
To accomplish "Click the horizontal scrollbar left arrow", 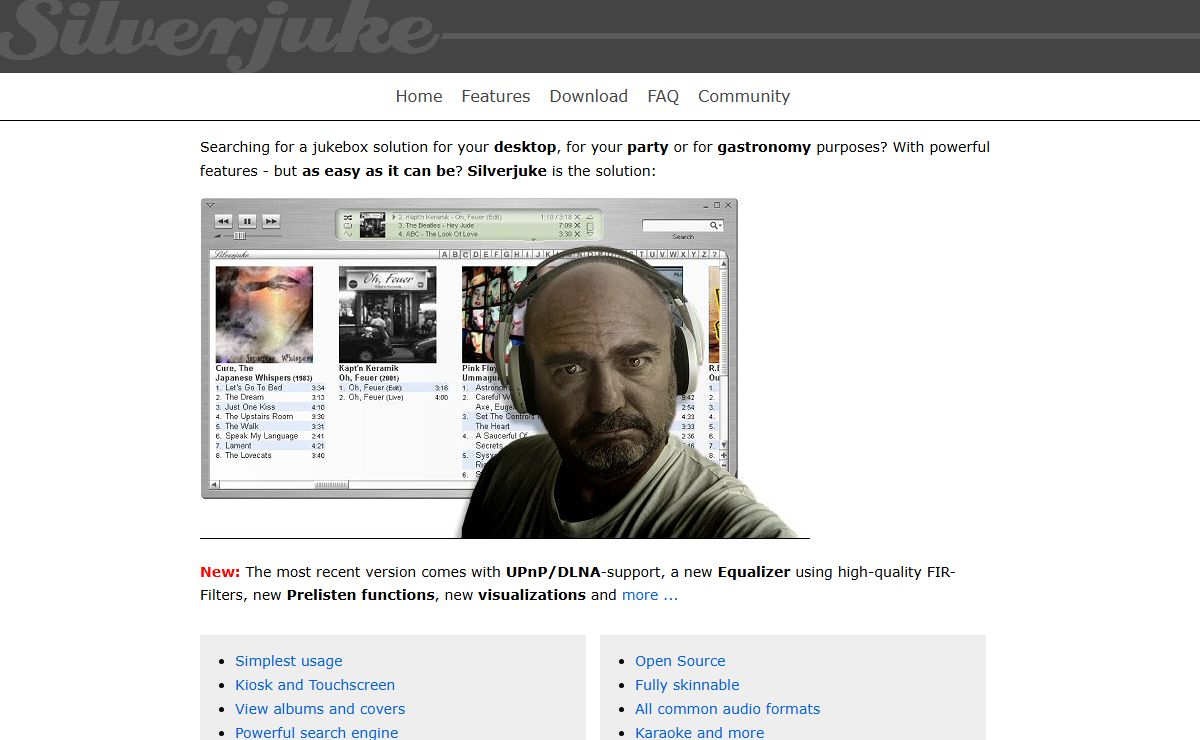I will tap(214, 486).
